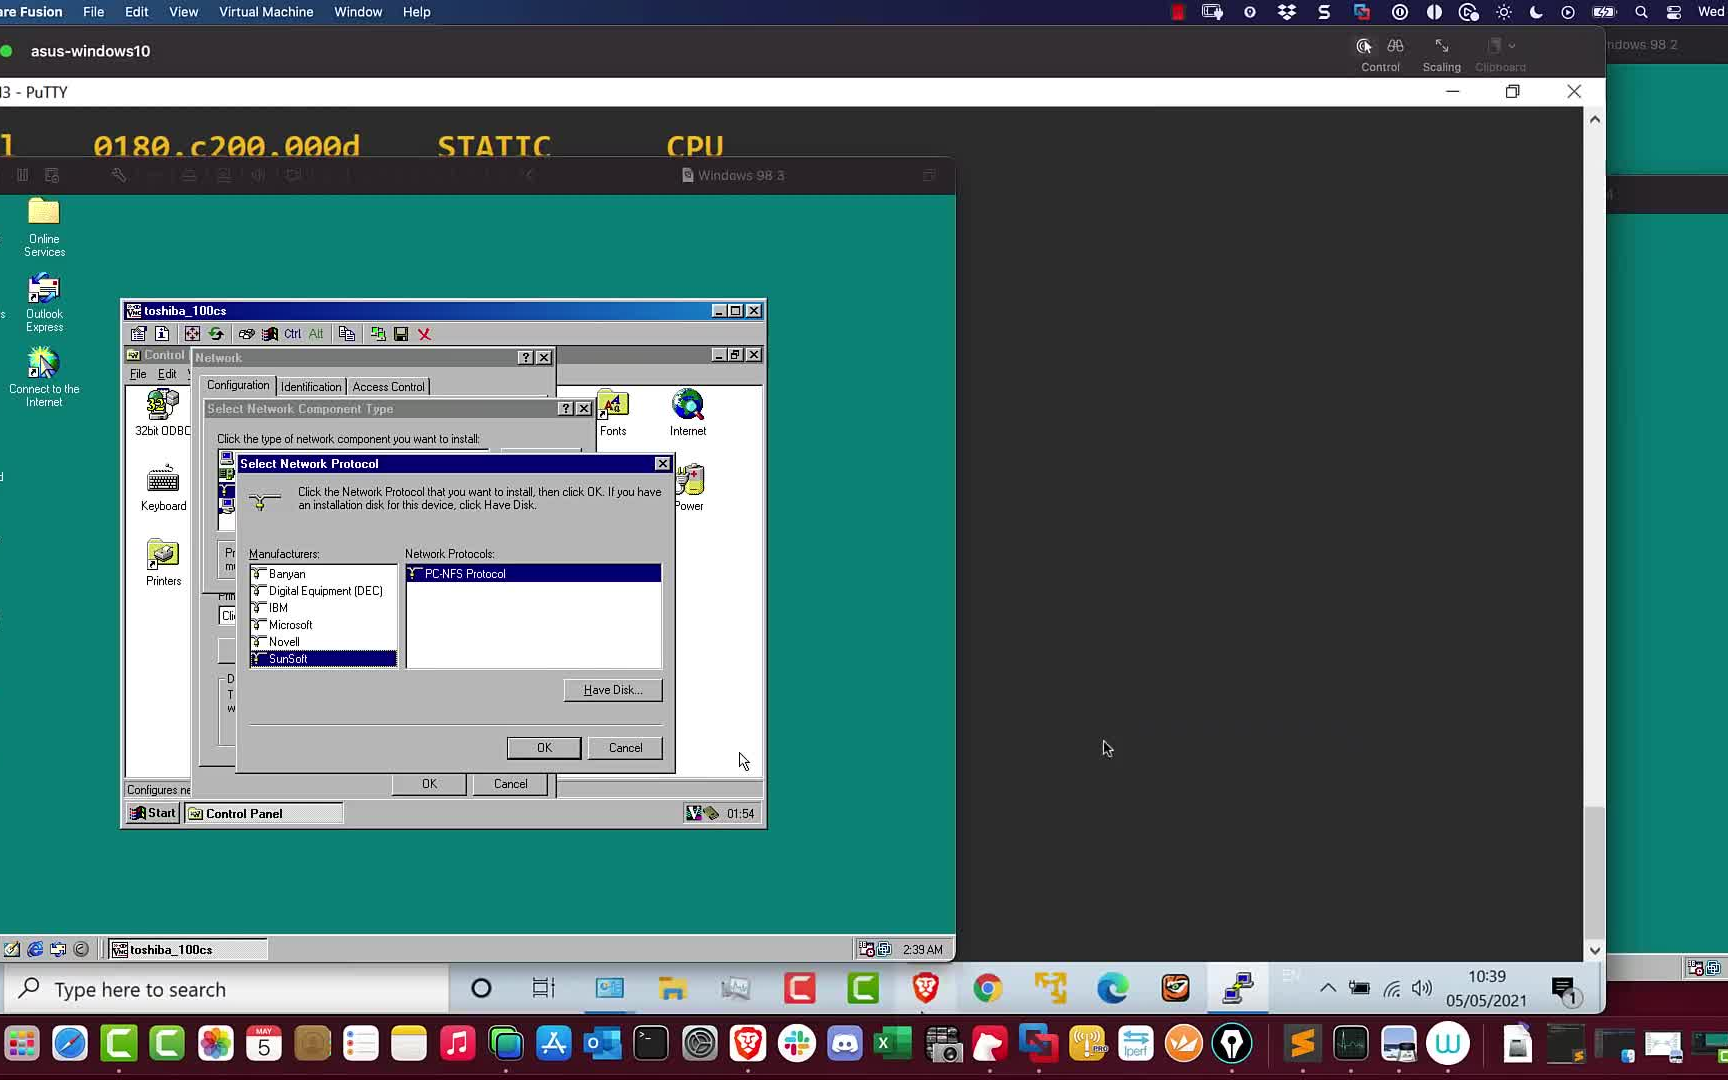Select IBM in Manufacturers list
Screen dimensions: 1728x1080
pyautogui.click(x=323, y=608)
